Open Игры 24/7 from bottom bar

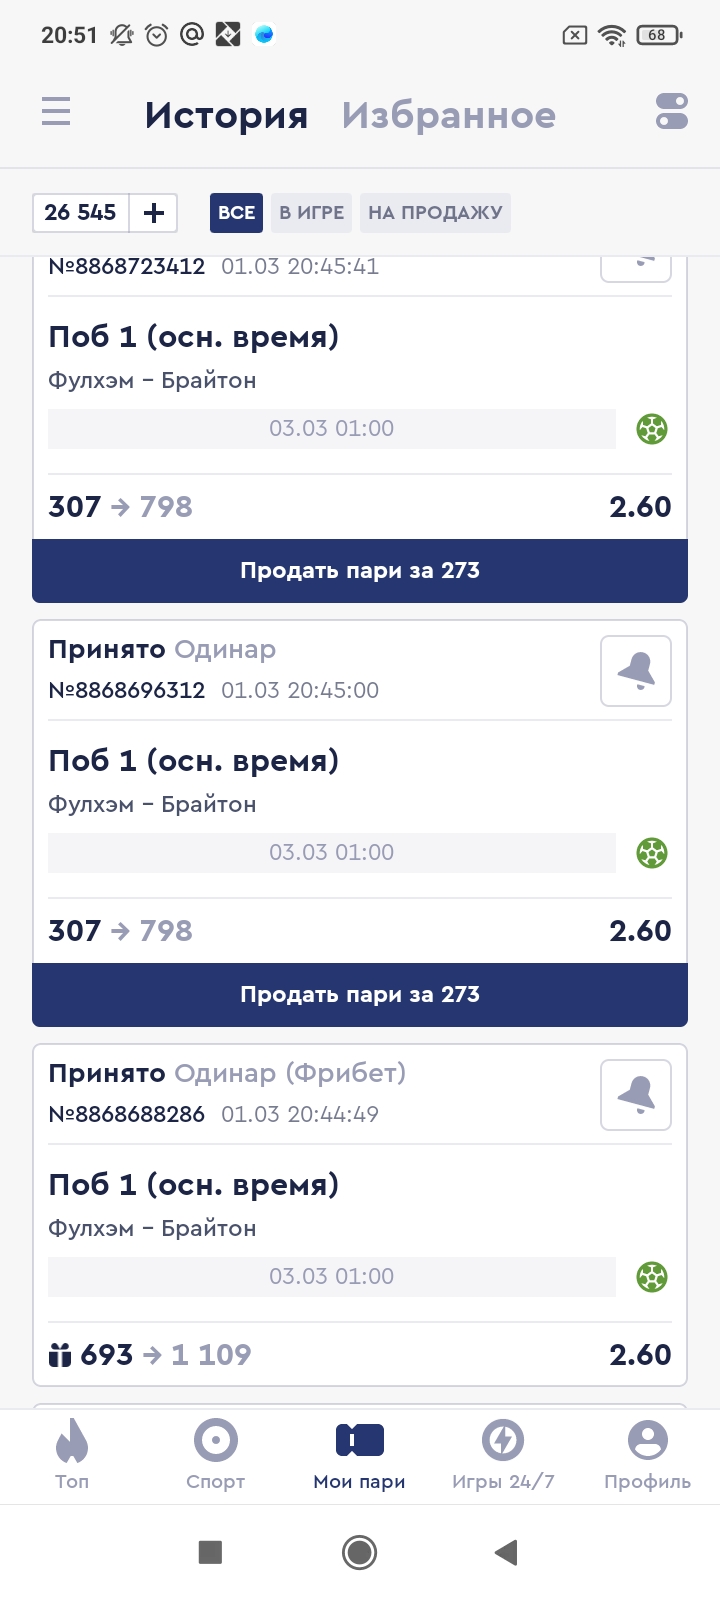pos(503,1455)
